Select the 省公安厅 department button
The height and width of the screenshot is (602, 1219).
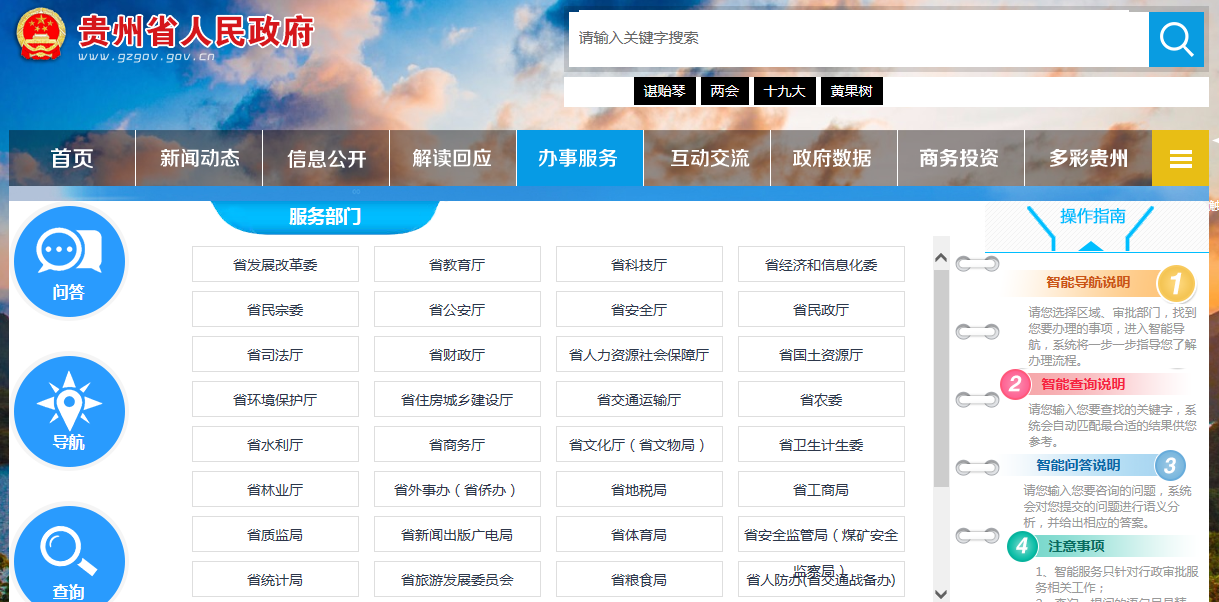coord(457,310)
